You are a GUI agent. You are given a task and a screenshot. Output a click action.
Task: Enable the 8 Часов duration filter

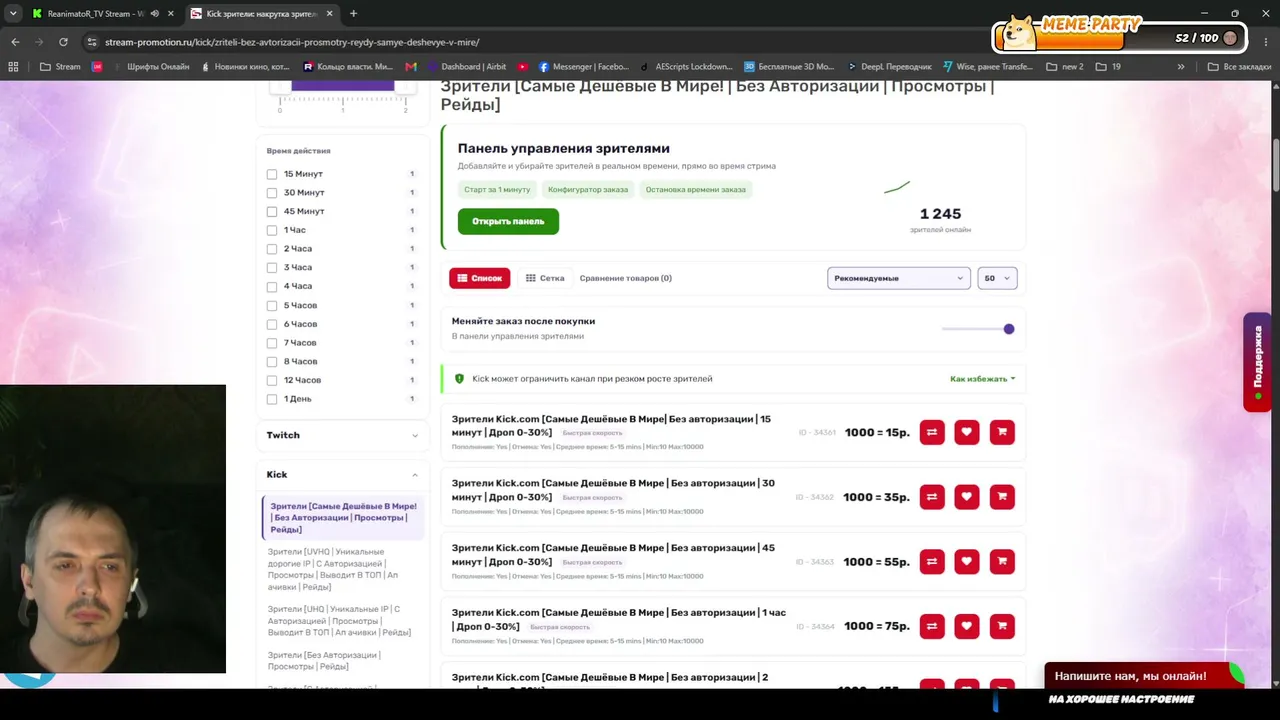(x=272, y=361)
